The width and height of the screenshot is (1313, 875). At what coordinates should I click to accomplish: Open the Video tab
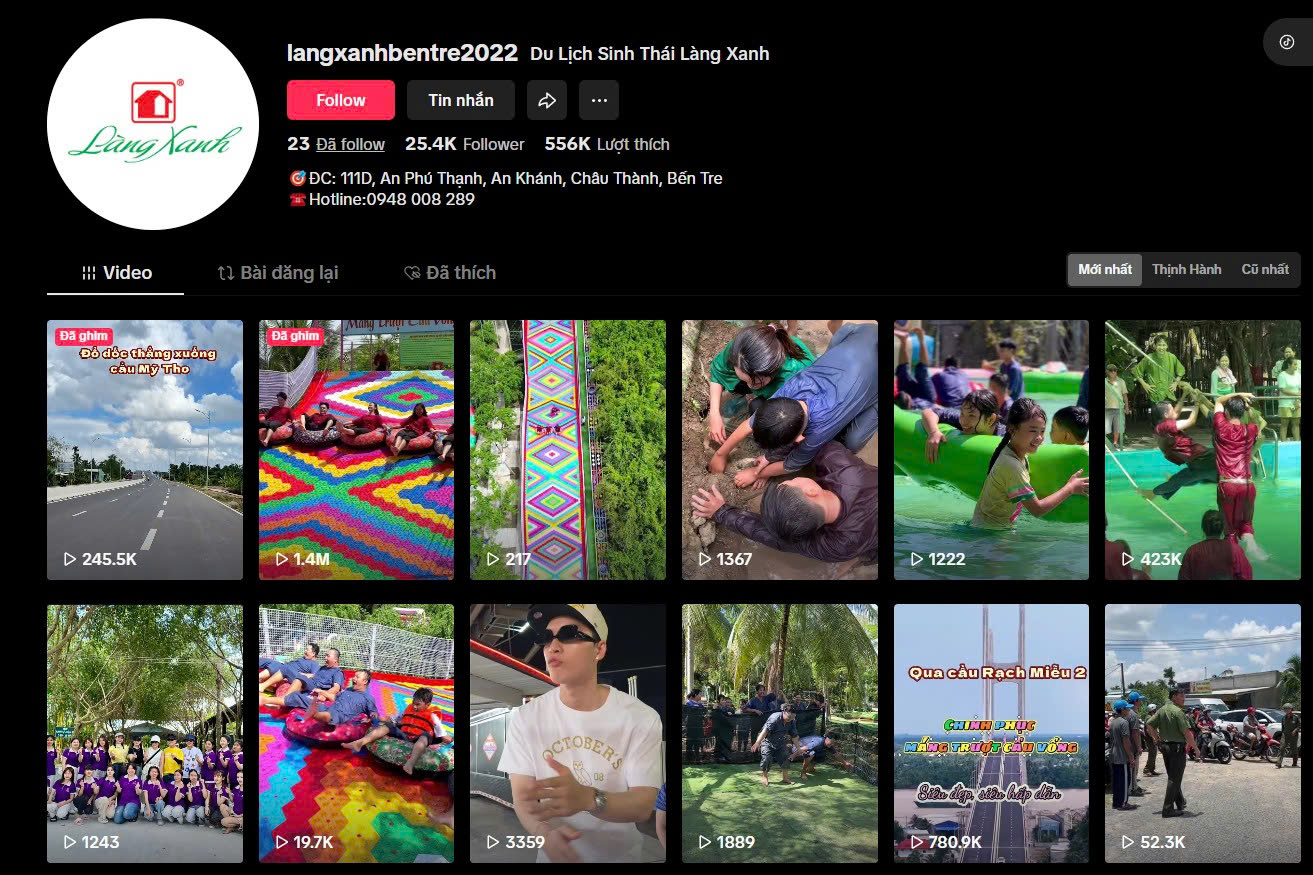coord(116,273)
